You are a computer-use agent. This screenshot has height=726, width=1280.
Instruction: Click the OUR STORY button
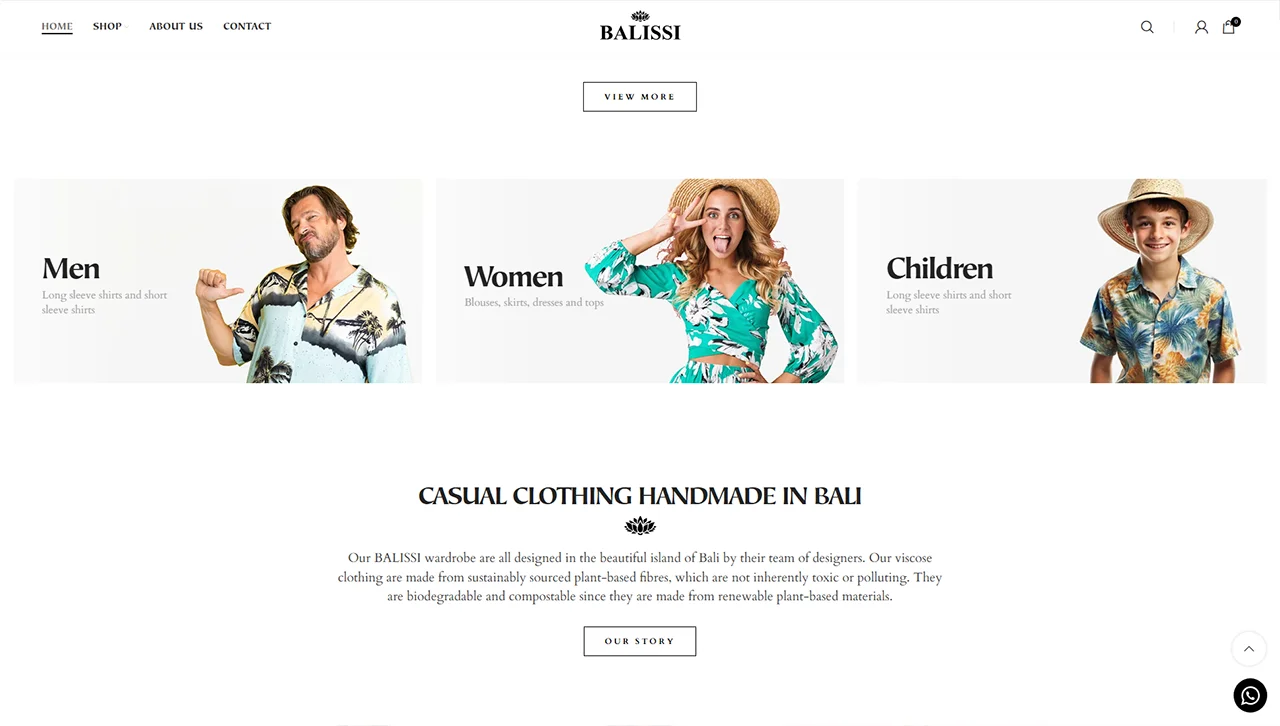tap(640, 641)
